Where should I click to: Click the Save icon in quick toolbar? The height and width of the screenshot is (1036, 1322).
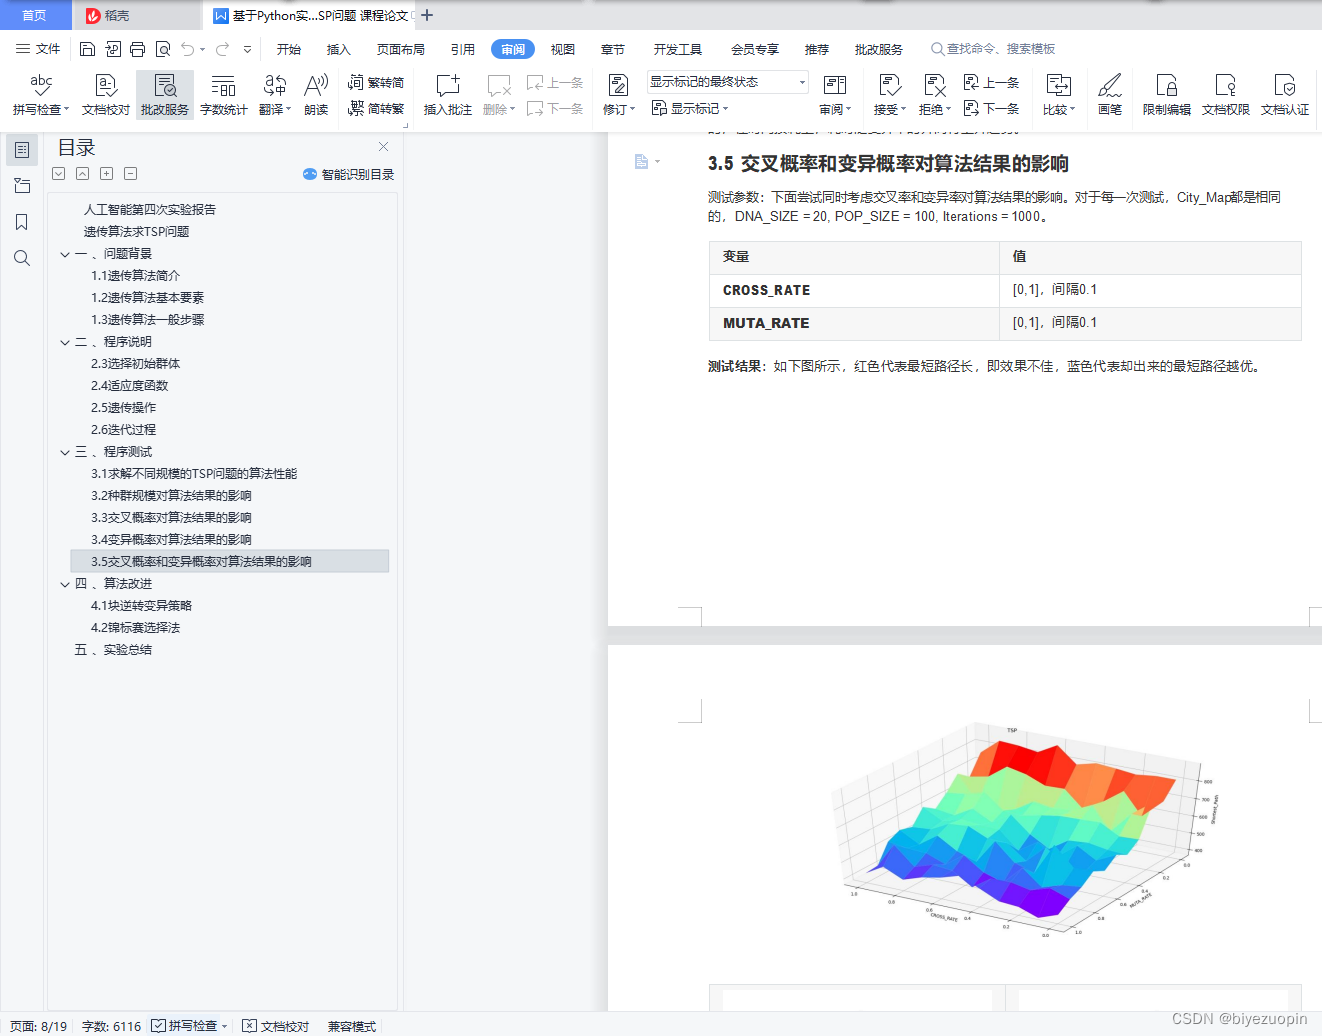[87, 49]
